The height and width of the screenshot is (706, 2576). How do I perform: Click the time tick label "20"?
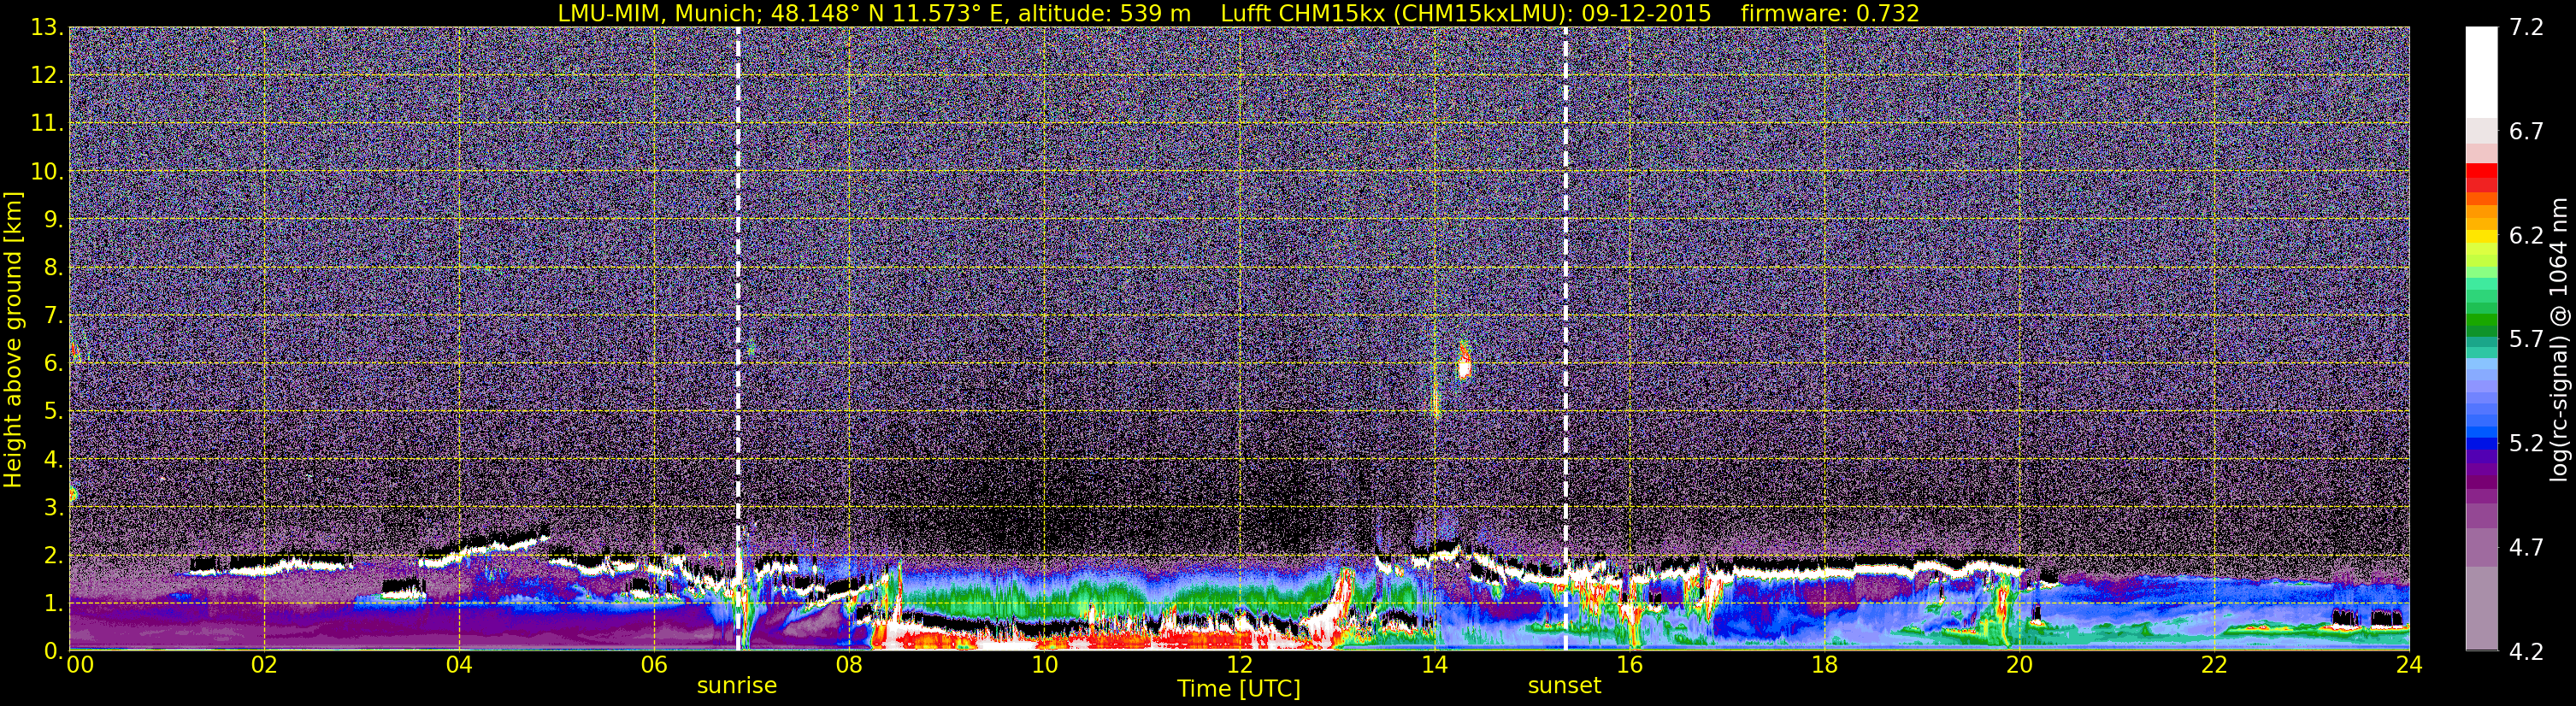click(x=2019, y=665)
